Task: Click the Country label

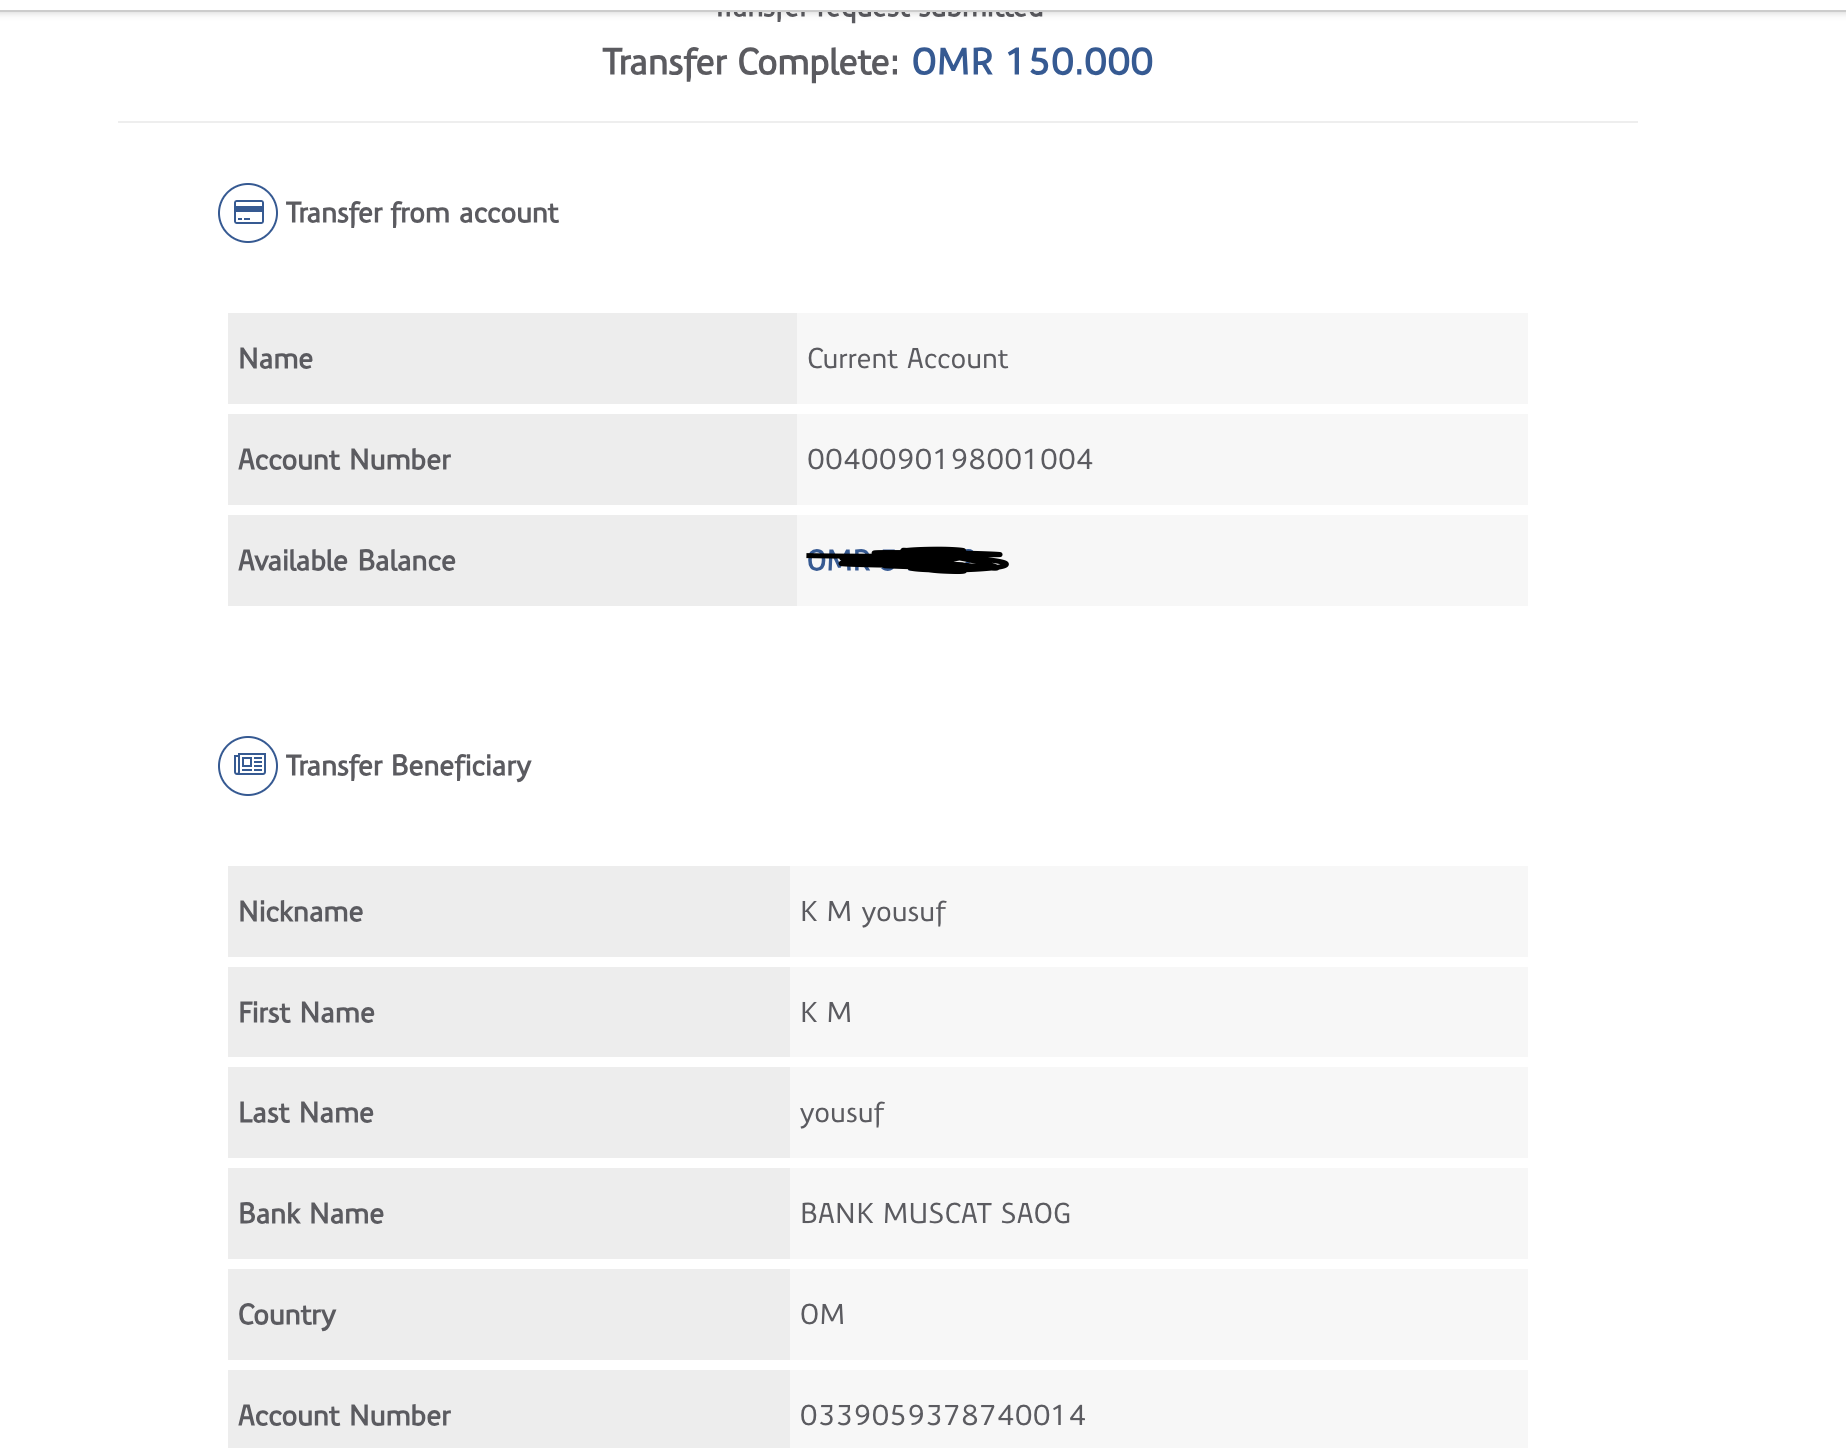Action: pyautogui.click(x=287, y=1315)
